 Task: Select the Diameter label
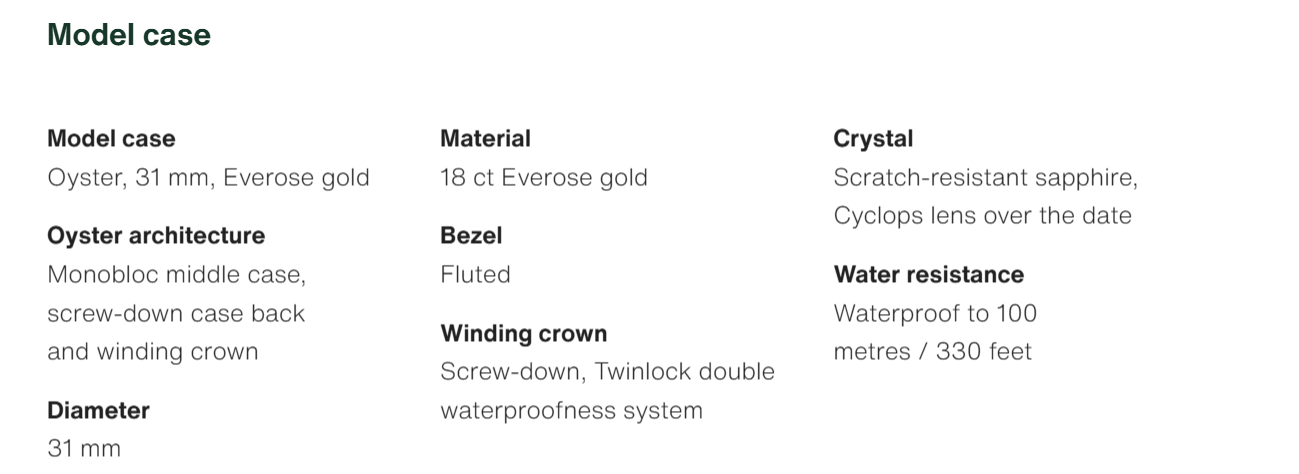tap(98, 410)
